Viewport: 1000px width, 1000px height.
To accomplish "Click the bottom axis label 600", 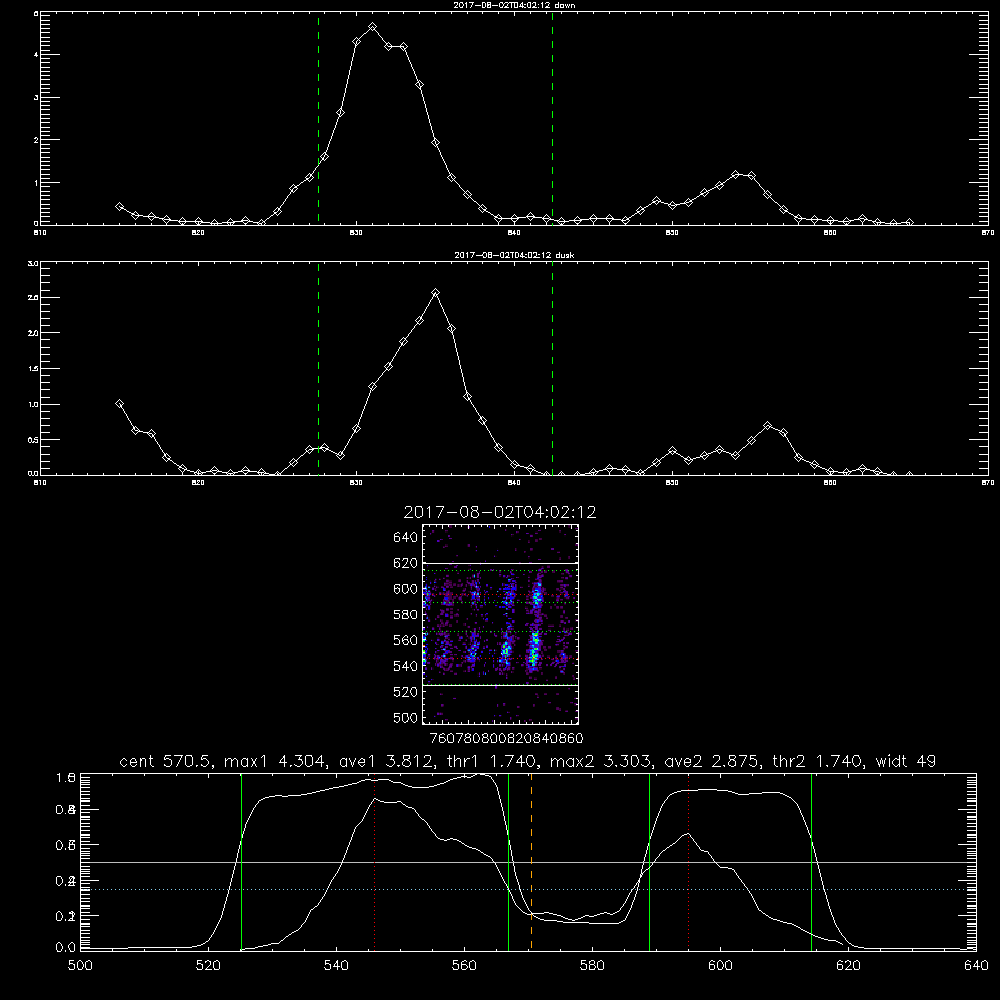I will point(721,966).
